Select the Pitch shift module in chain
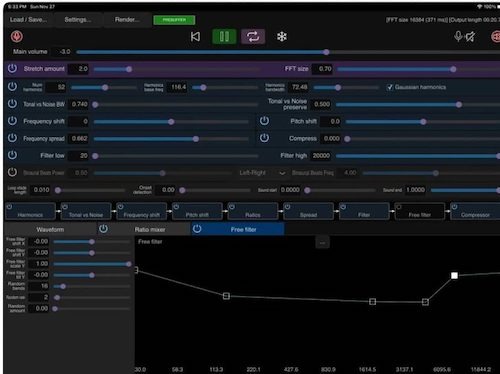The width and height of the screenshot is (500, 374). [197, 211]
